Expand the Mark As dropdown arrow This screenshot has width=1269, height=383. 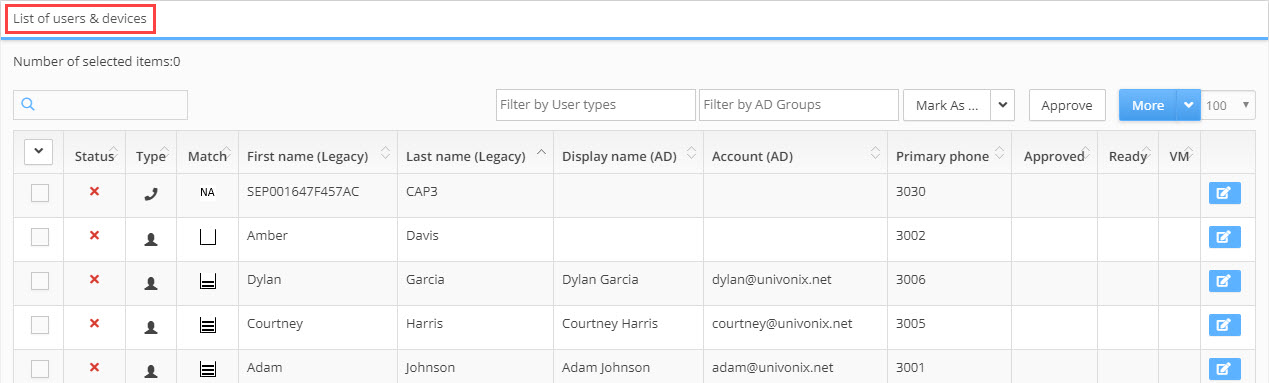(x=1003, y=105)
